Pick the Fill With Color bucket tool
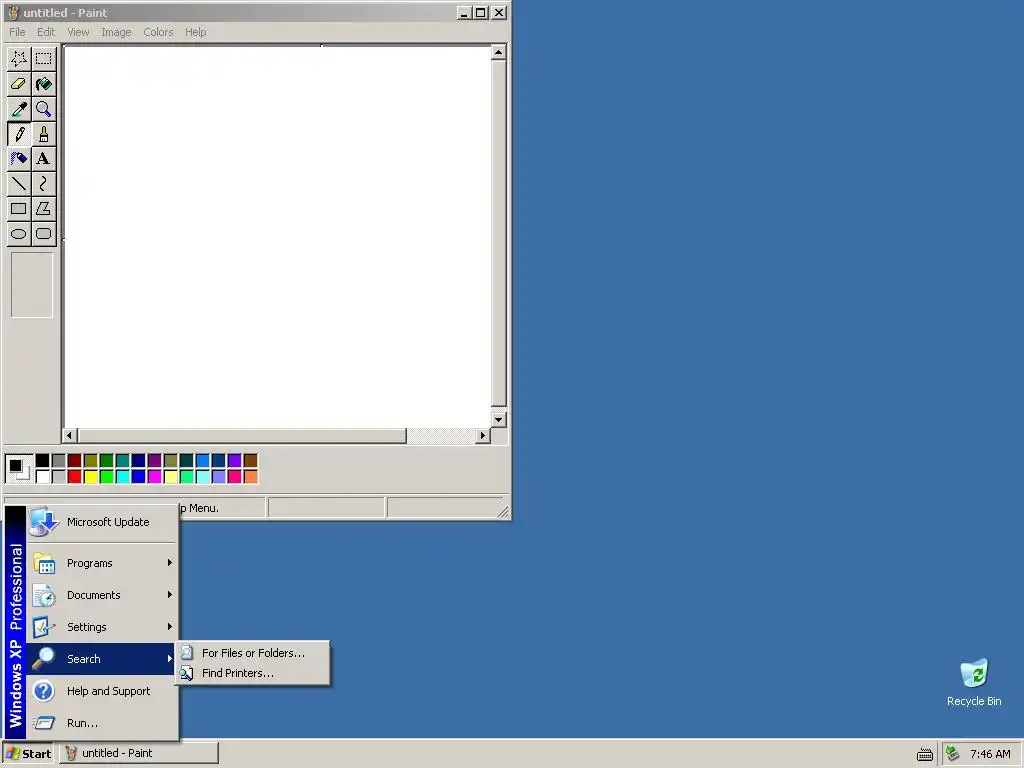The image size is (1024, 768). [x=44, y=84]
